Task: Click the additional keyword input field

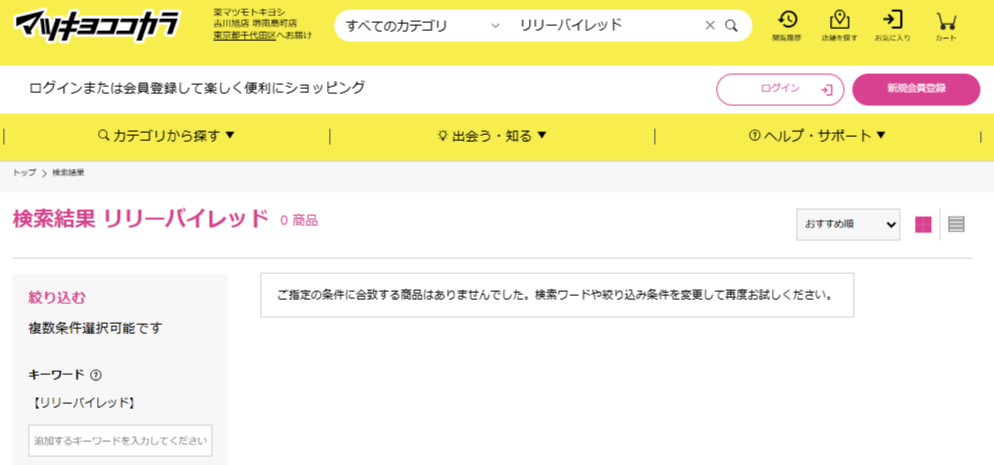Action: (x=120, y=440)
